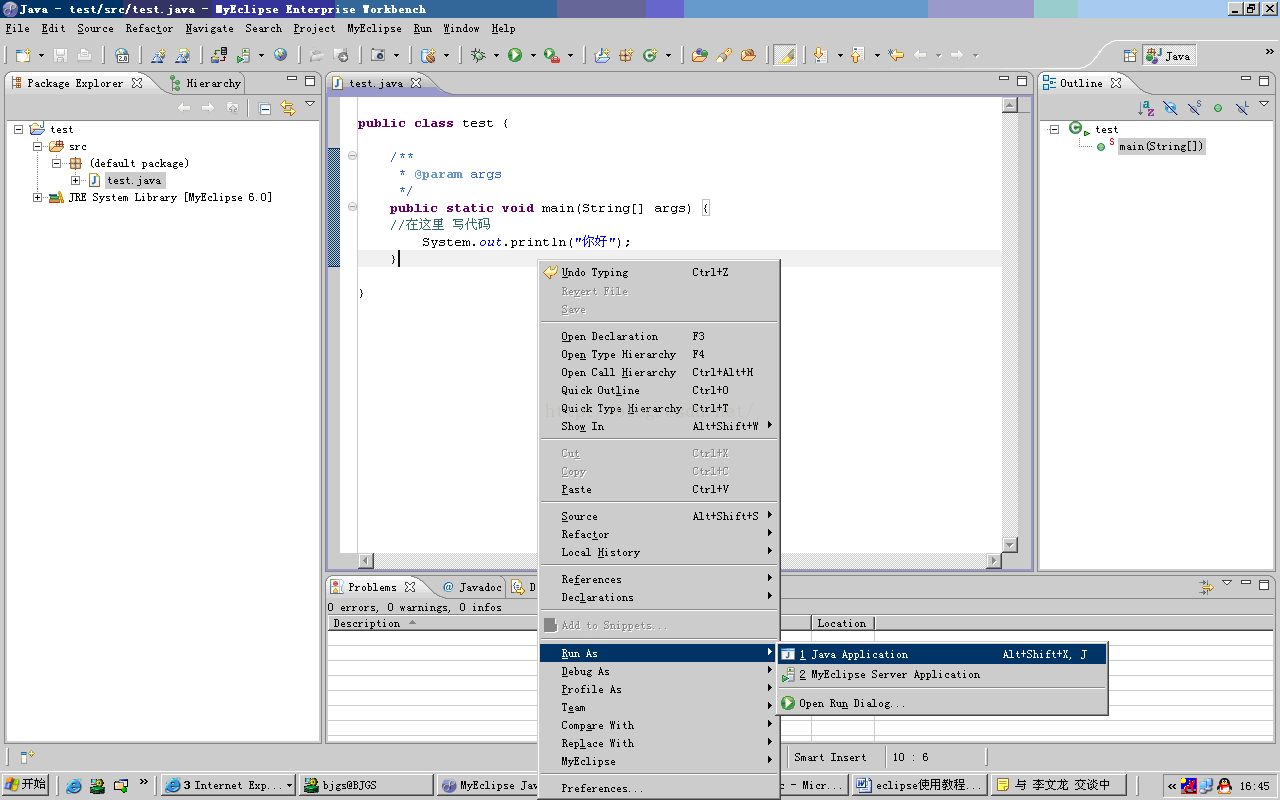Open the Run button dropdown arrow

click(533, 56)
